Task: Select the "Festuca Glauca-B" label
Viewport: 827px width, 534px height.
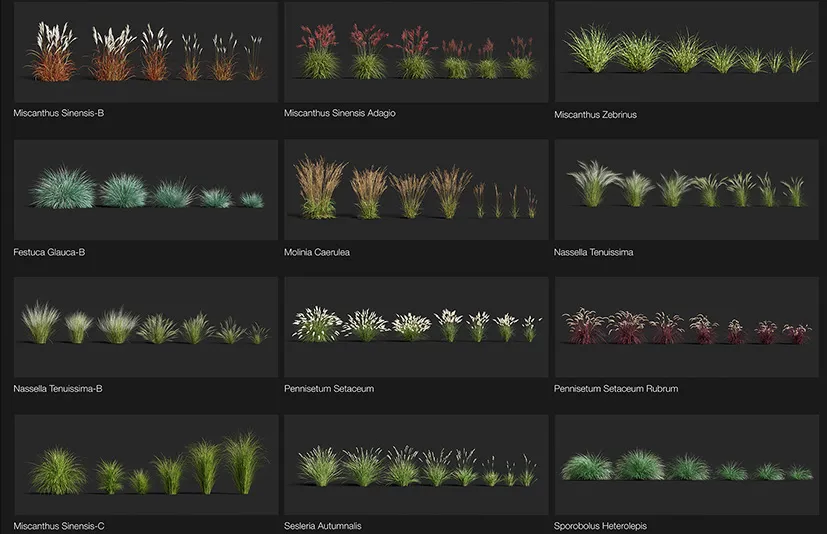Action: point(49,252)
